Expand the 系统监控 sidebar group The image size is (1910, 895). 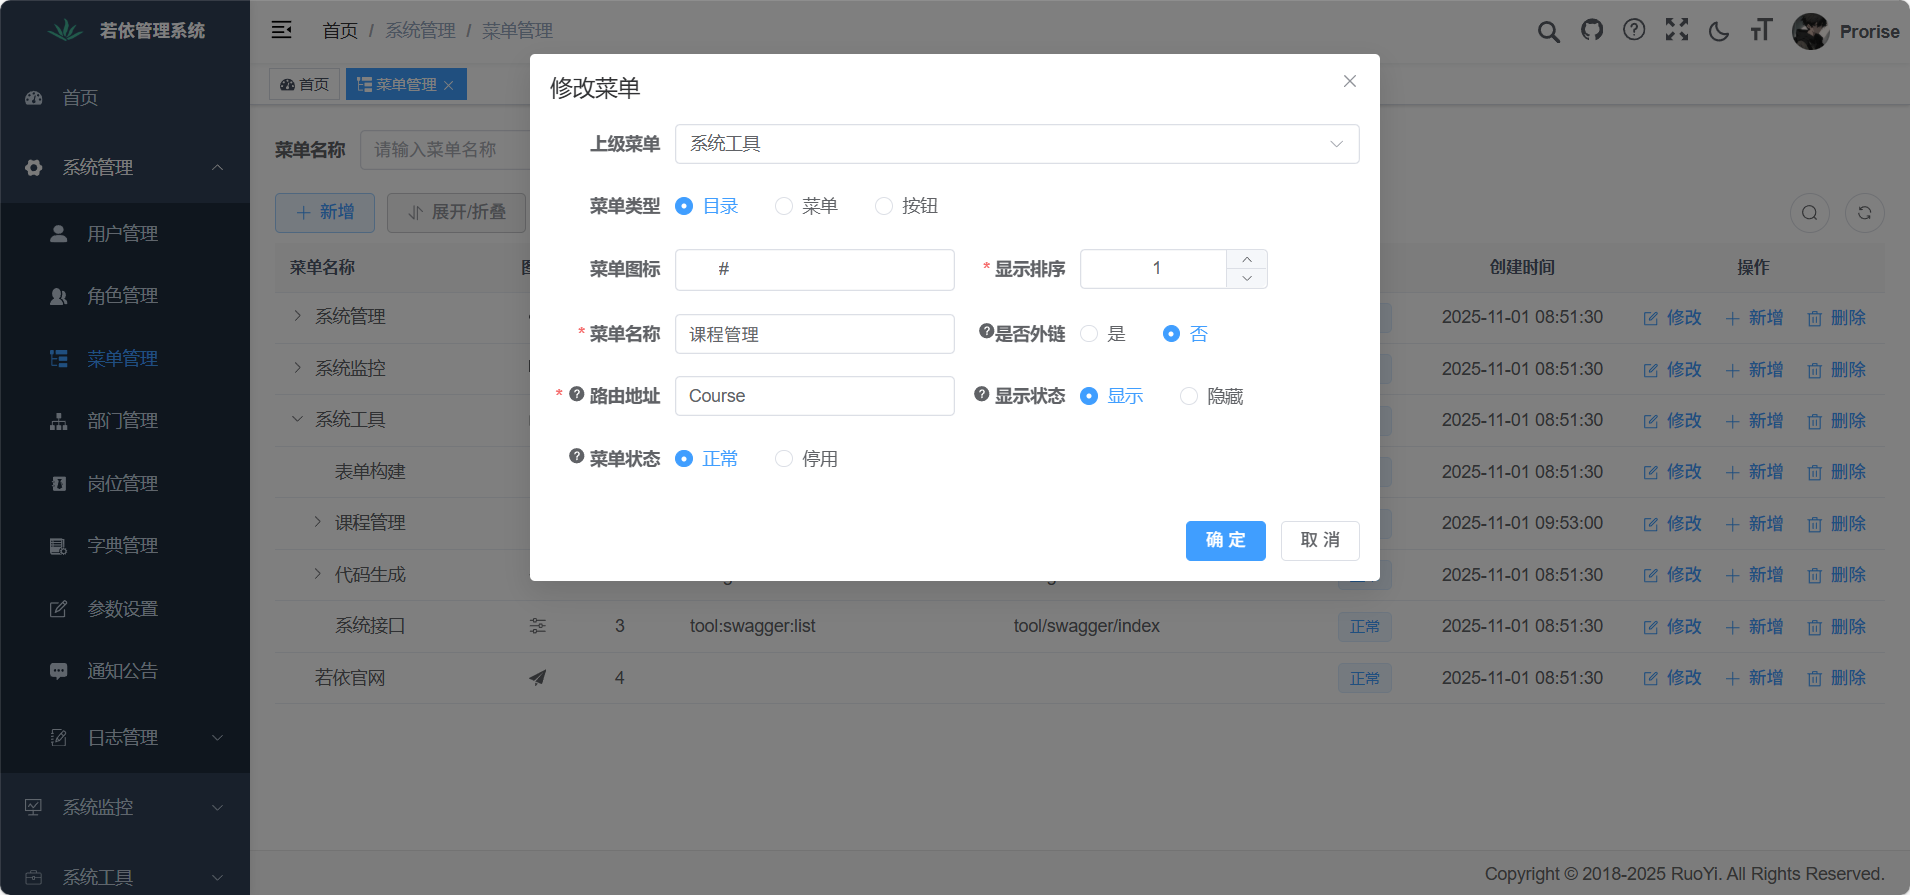coord(124,807)
